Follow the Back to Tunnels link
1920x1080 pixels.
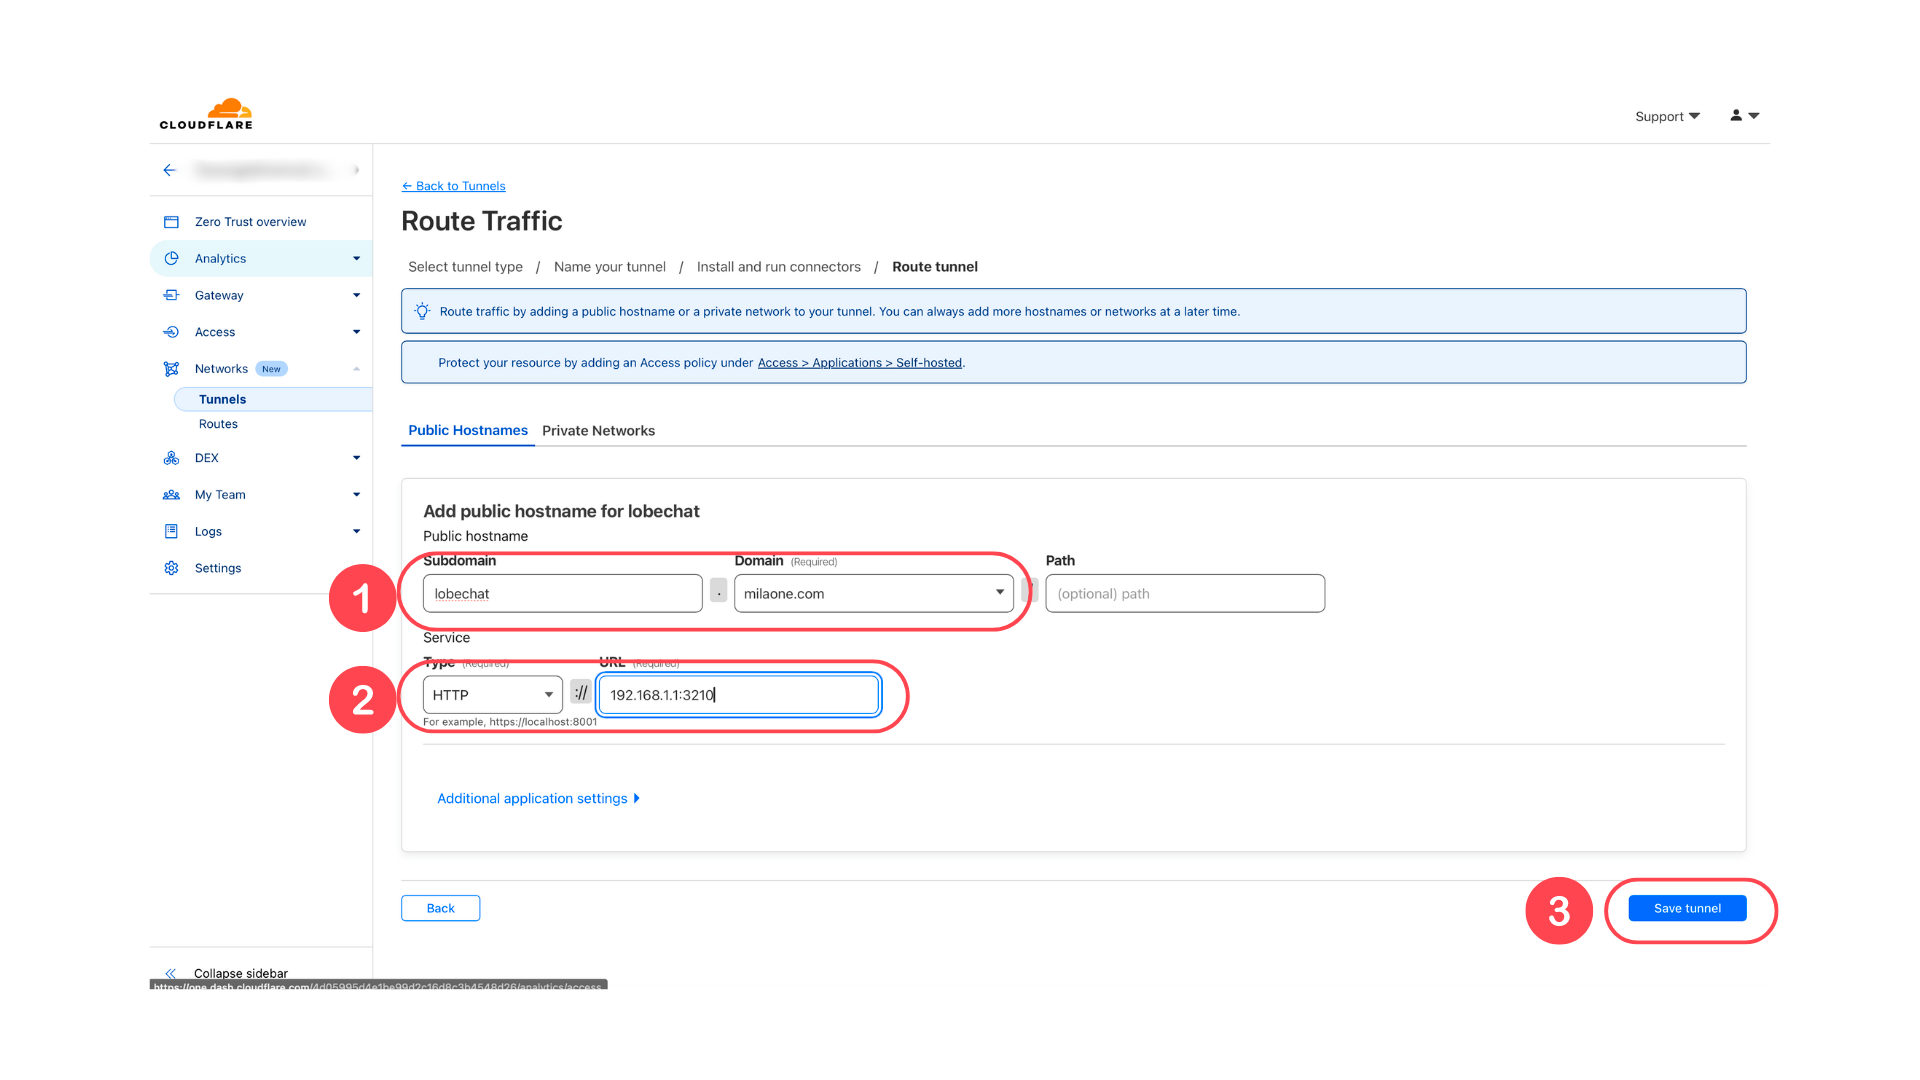(x=454, y=186)
